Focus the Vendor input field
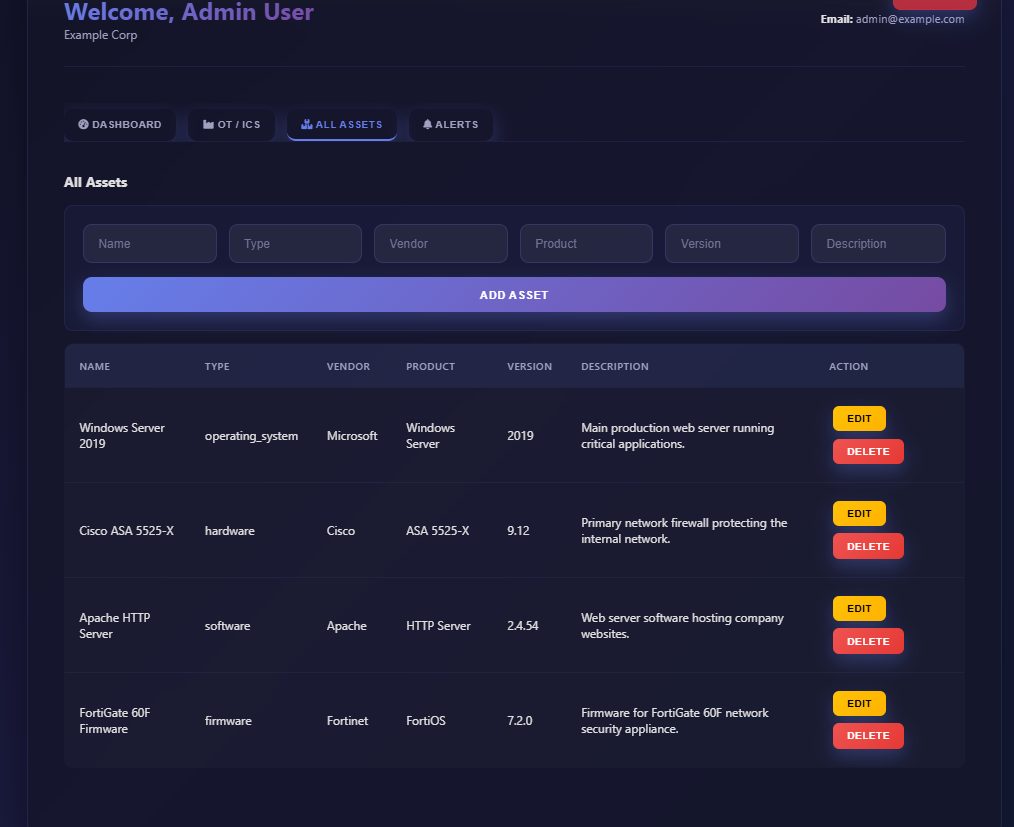The width and height of the screenshot is (1014, 827). click(x=441, y=244)
